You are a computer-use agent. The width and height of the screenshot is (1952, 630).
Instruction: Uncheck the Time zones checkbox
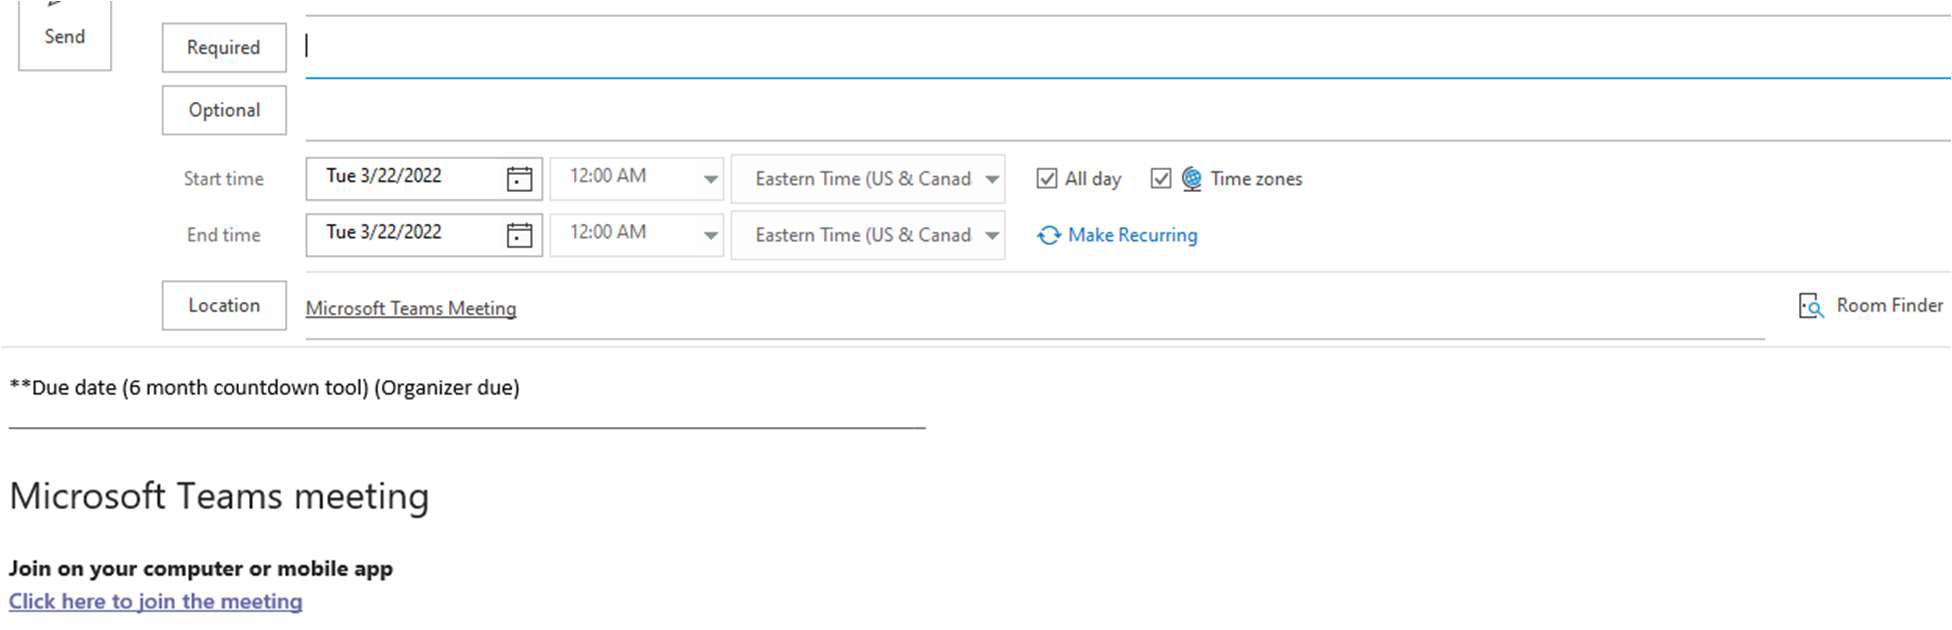1160,179
